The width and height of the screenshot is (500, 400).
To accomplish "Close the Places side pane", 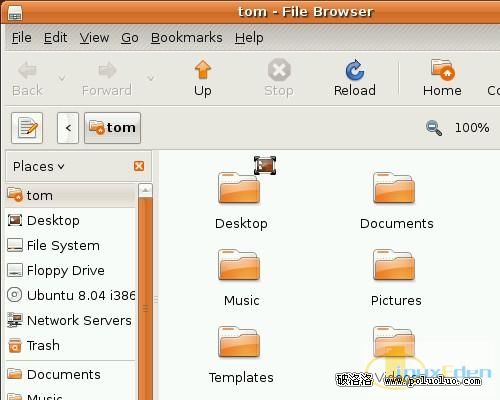I will pyautogui.click(x=139, y=166).
